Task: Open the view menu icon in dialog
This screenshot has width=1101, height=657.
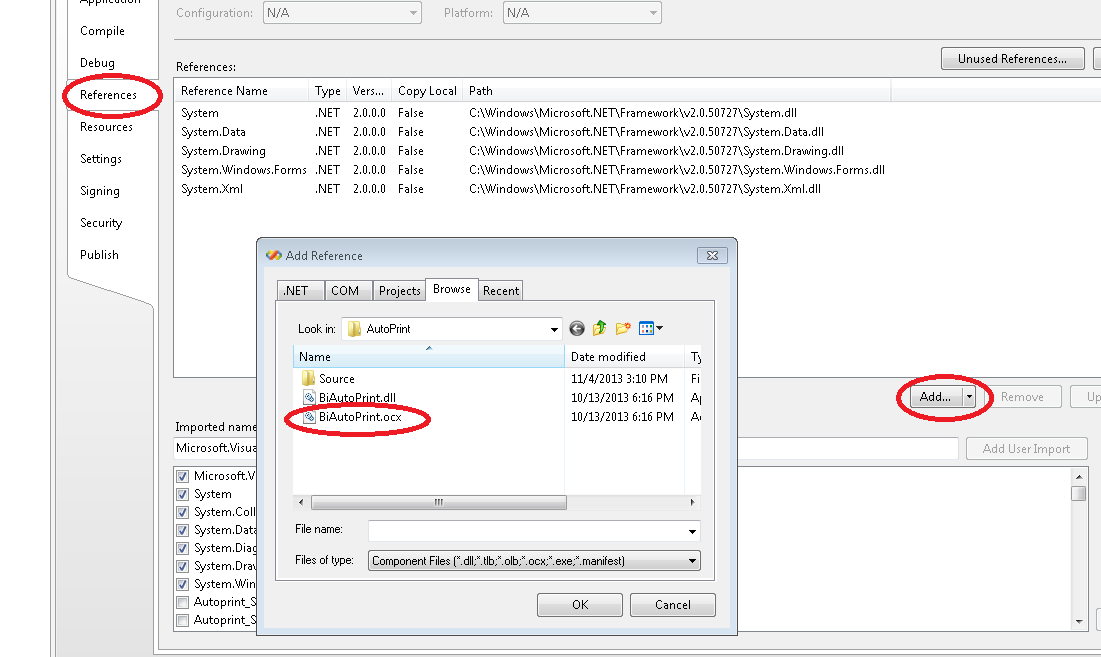Action: coord(651,328)
